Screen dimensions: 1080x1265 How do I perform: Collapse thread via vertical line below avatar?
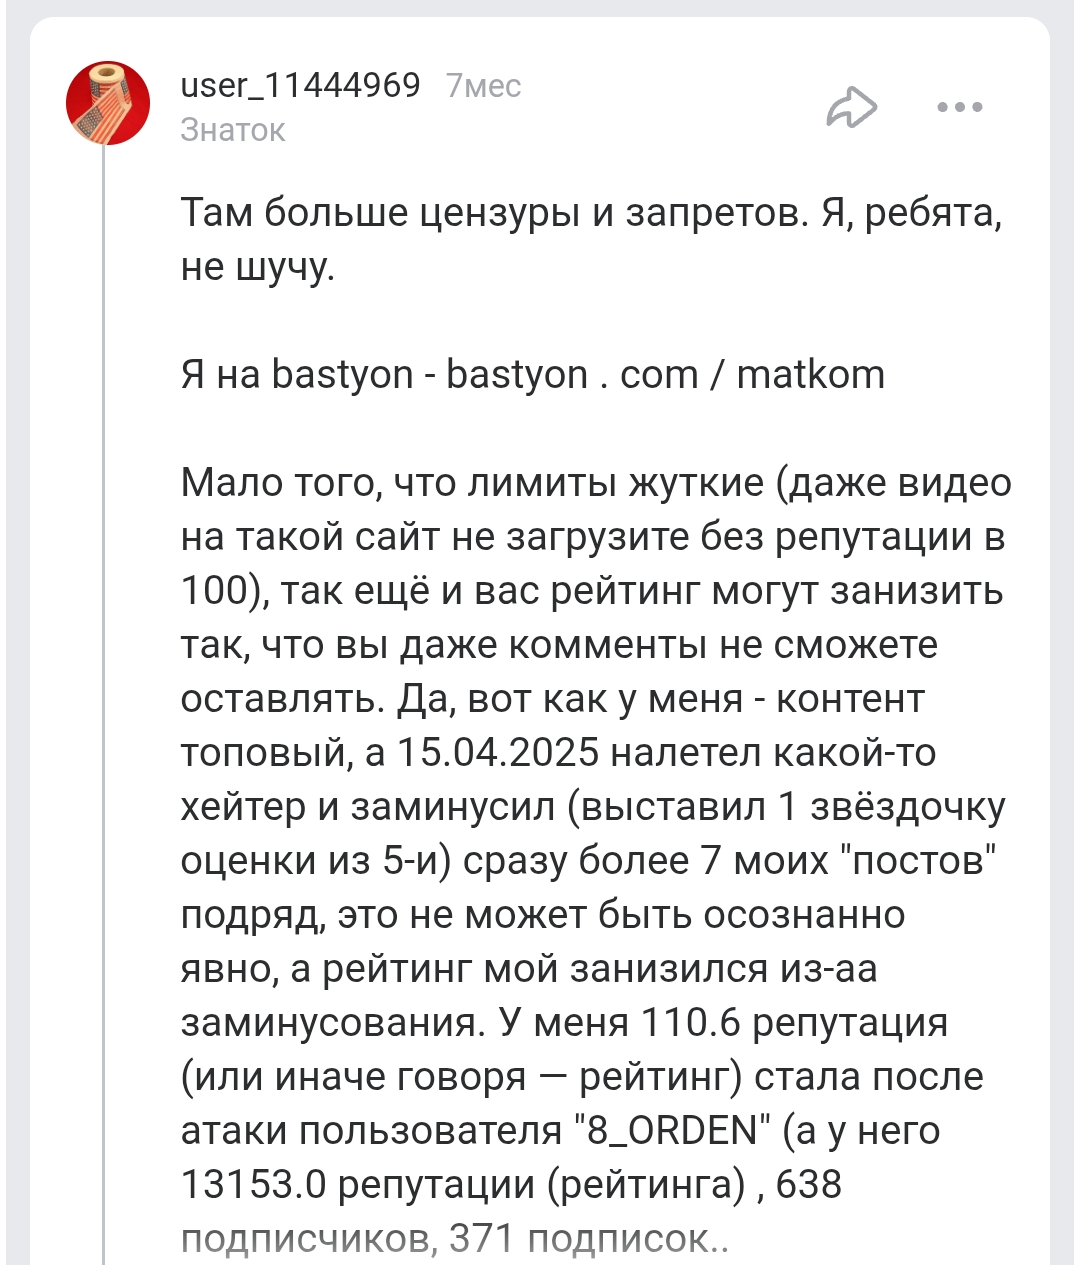tap(104, 700)
